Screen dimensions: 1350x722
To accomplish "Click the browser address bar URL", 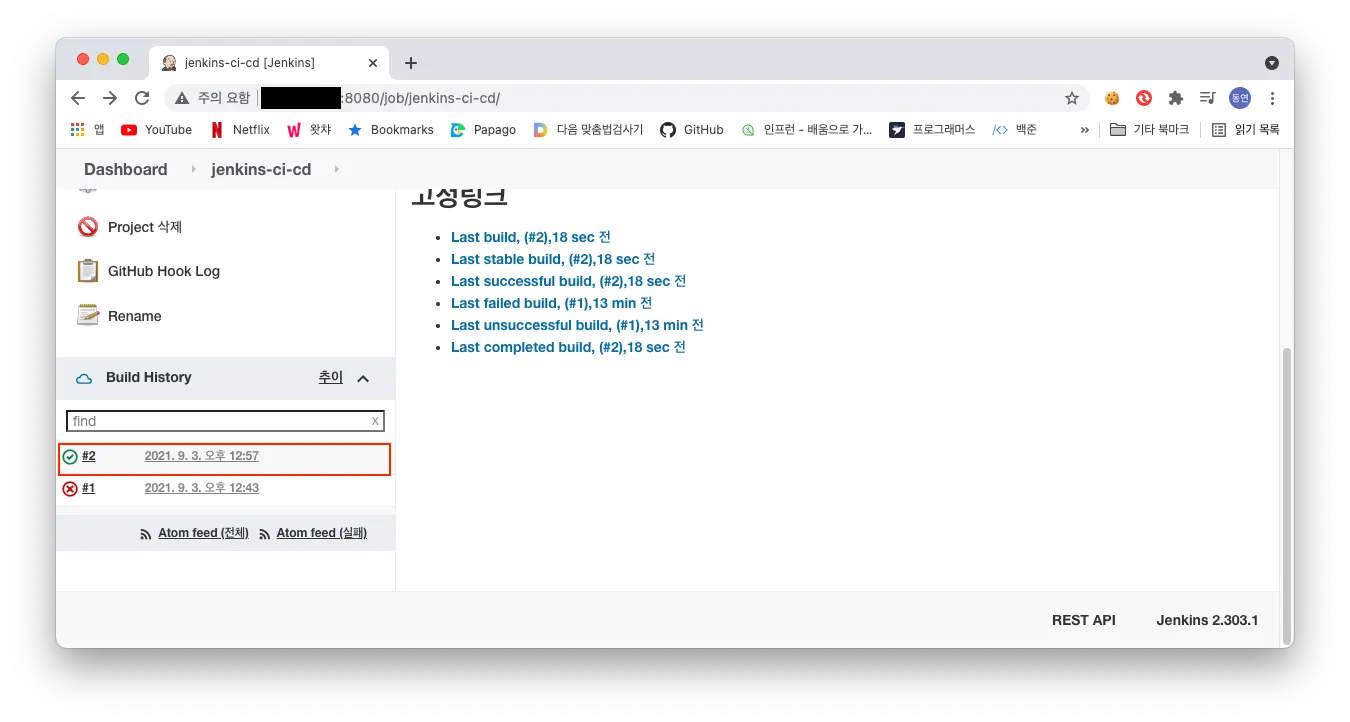I will point(420,98).
